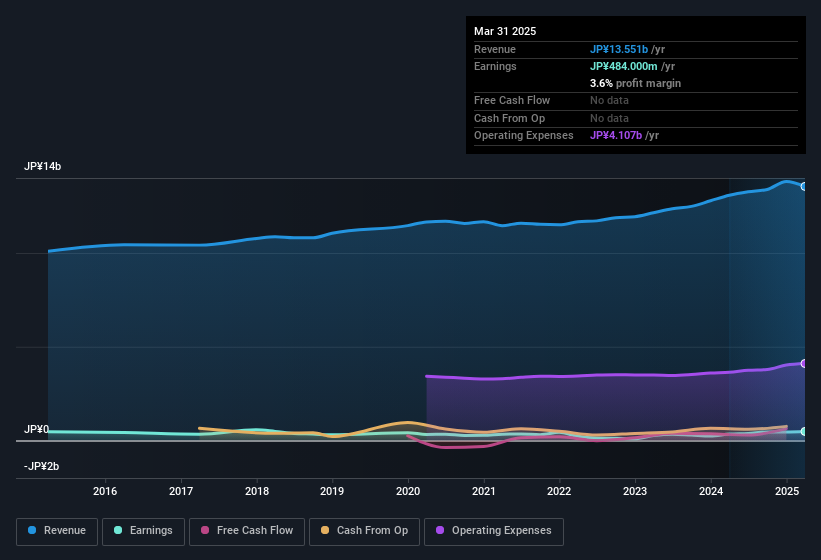Toggle the Cash From Op legend button
Image resolution: width=821 pixels, height=560 pixels.
click(364, 531)
